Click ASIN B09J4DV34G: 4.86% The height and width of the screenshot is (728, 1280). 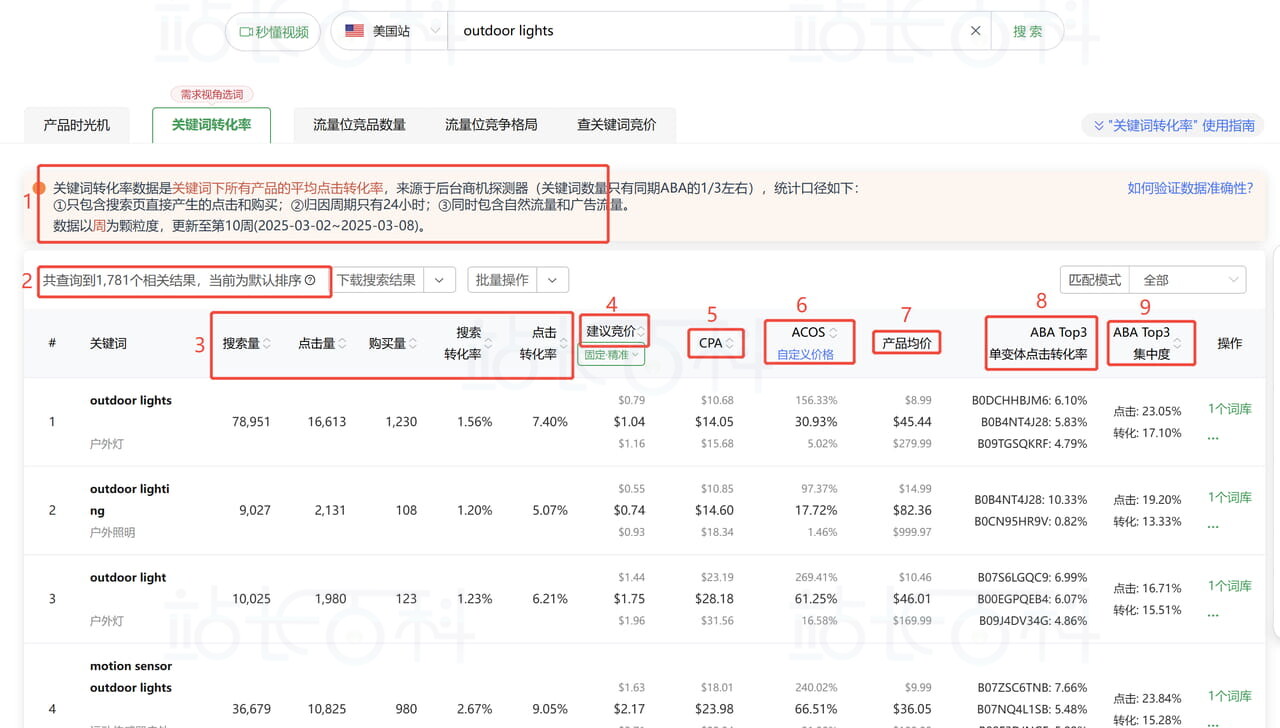click(1032, 621)
